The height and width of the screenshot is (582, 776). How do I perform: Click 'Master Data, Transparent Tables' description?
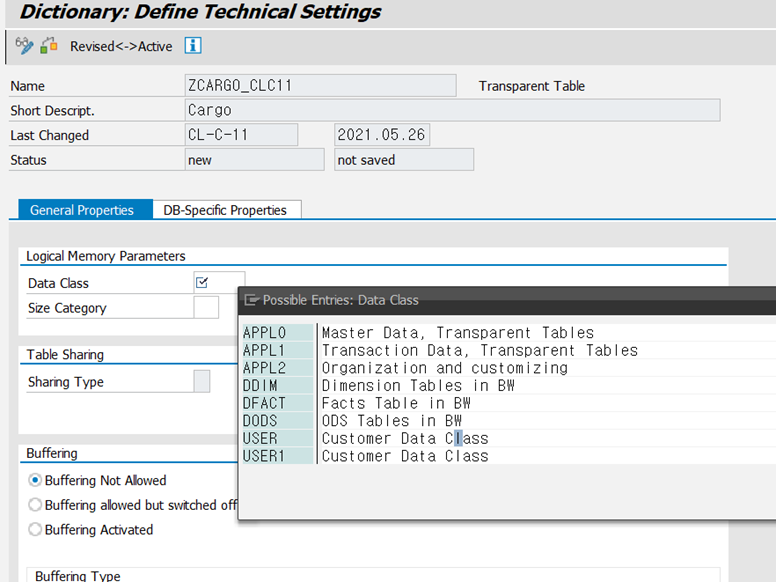(x=458, y=333)
